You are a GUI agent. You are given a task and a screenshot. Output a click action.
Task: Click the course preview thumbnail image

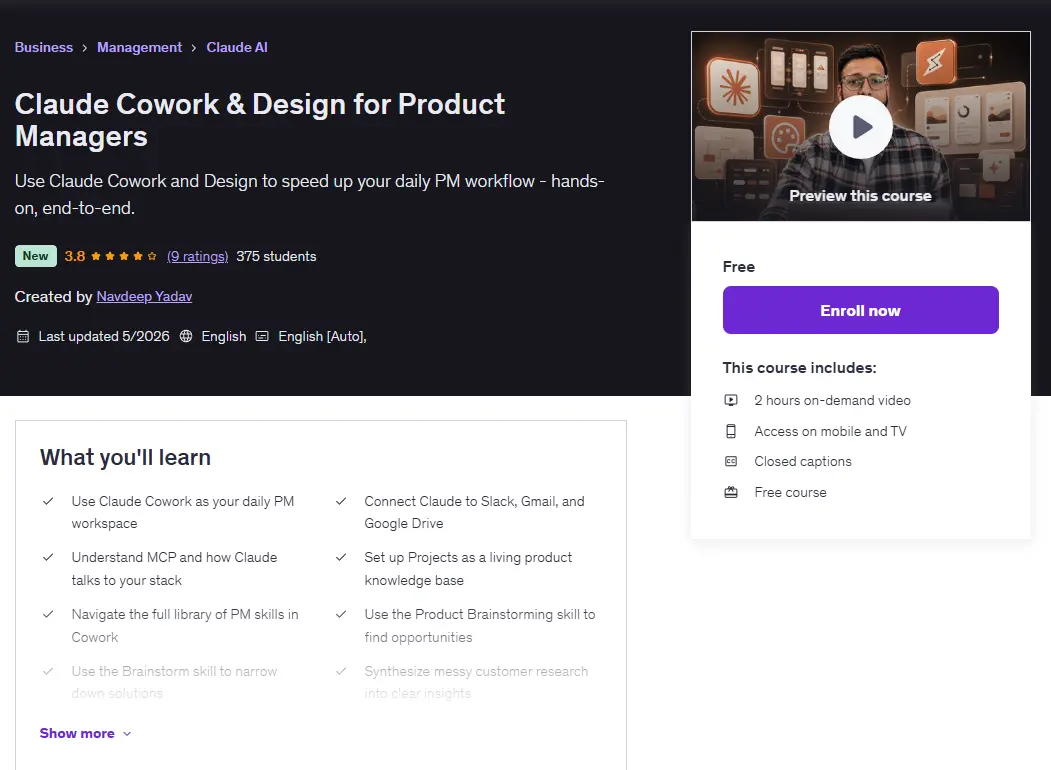point(861,127)
